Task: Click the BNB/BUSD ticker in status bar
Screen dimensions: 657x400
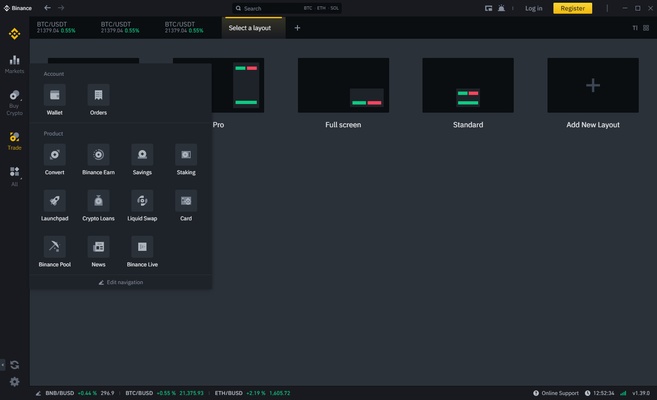Action: (x=80, y=393)
